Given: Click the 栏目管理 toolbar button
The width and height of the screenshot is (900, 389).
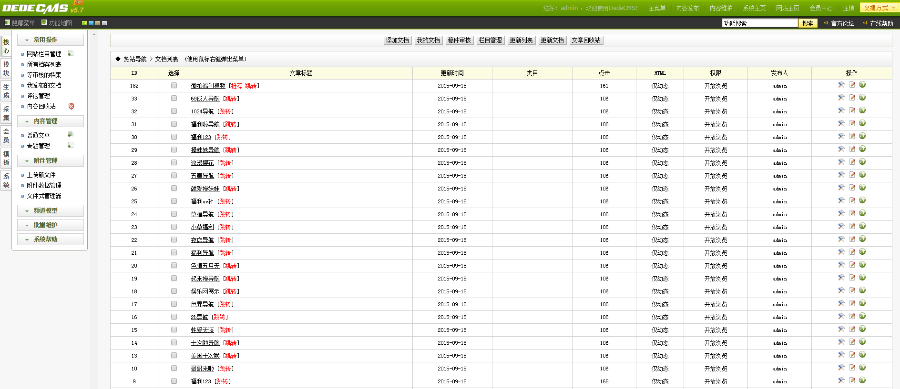Looking at the screenshot, I should coord(490,40).
